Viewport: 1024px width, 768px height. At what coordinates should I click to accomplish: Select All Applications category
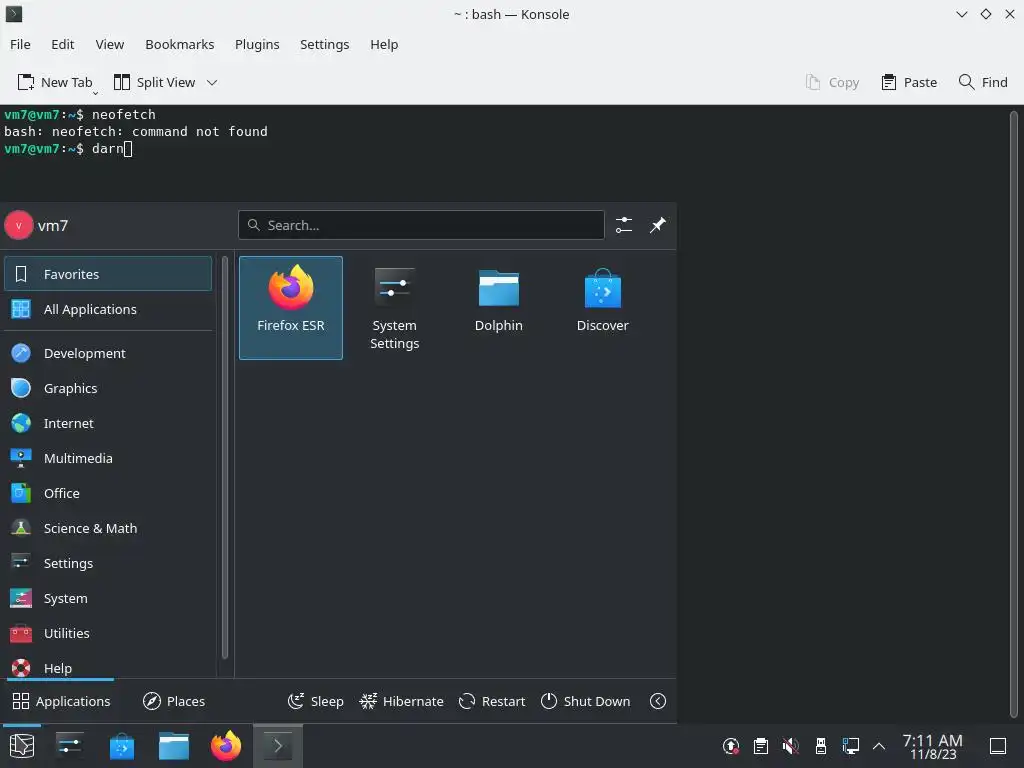point(108,309)
